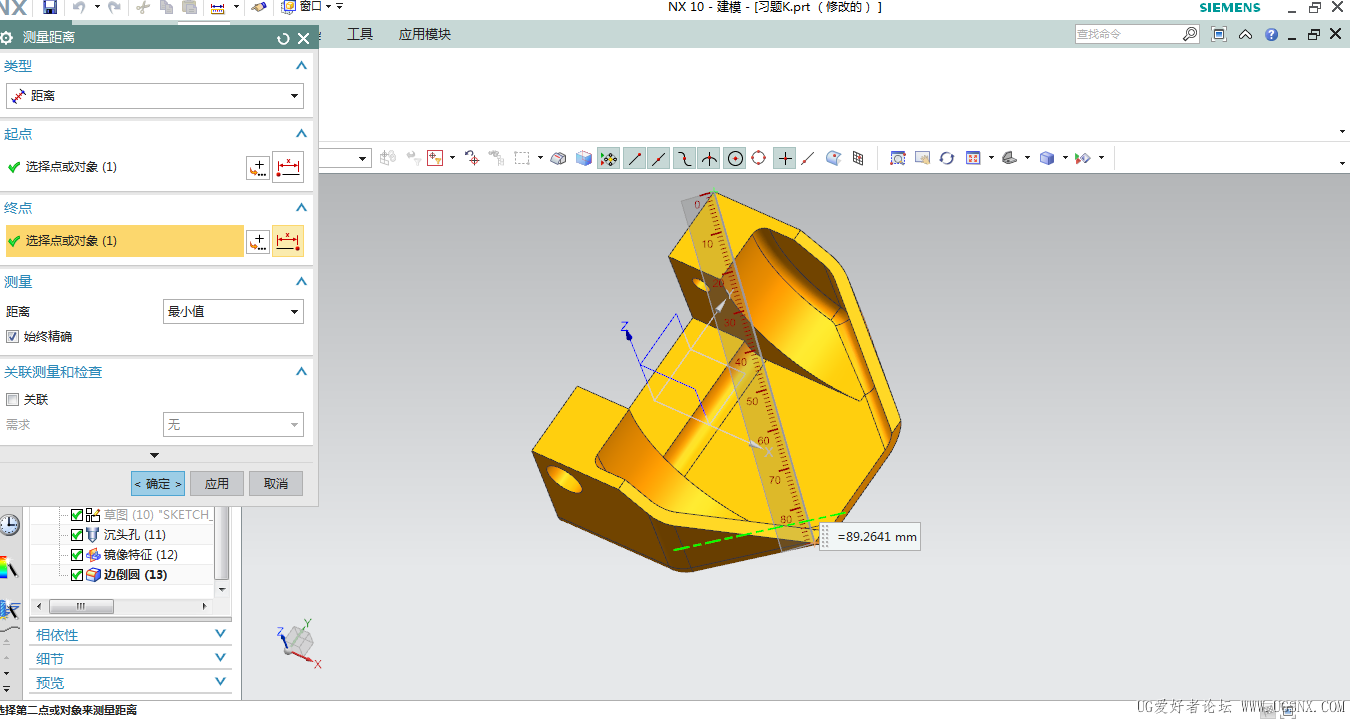Screen dimensions: 1350x719
Task: Click the question mark help icon
Action: (x=1271, y=34)
